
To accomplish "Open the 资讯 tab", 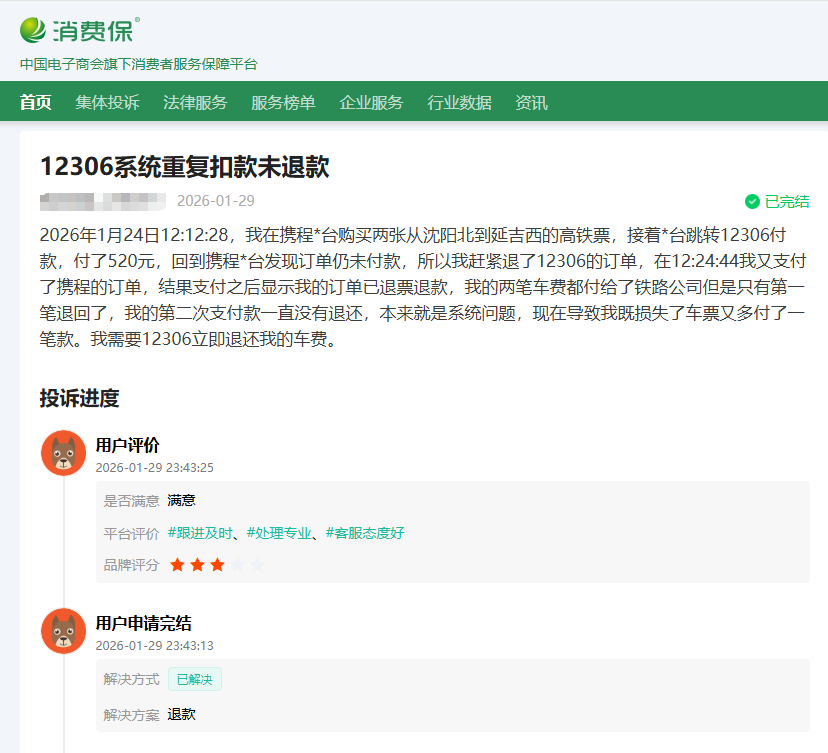I will click(531, 102).
